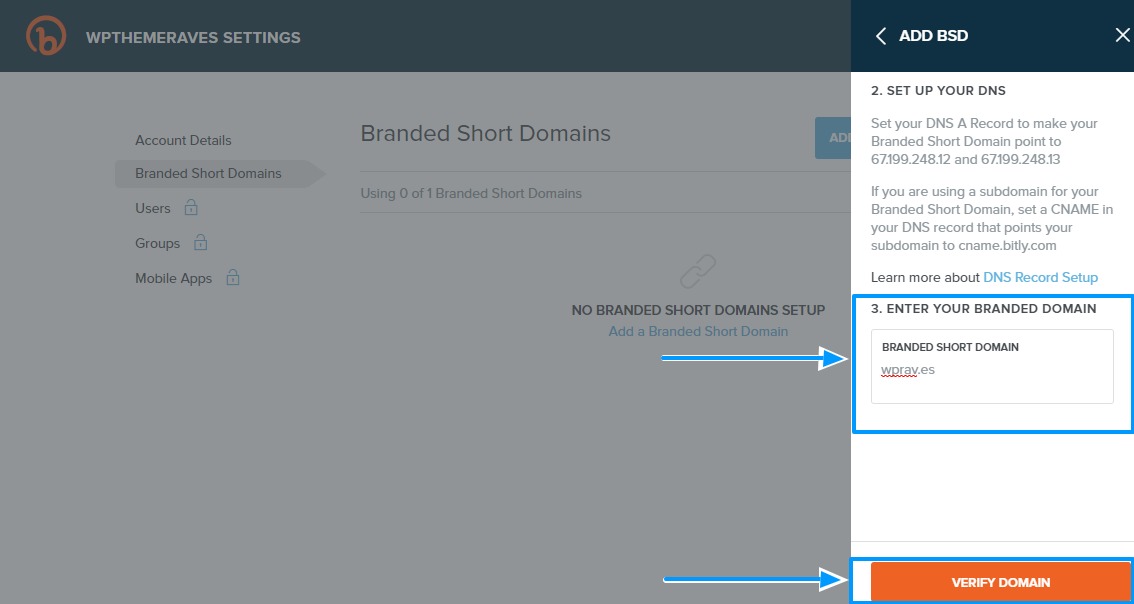Open the Mobile Apps settings section

tap(174, 278)
